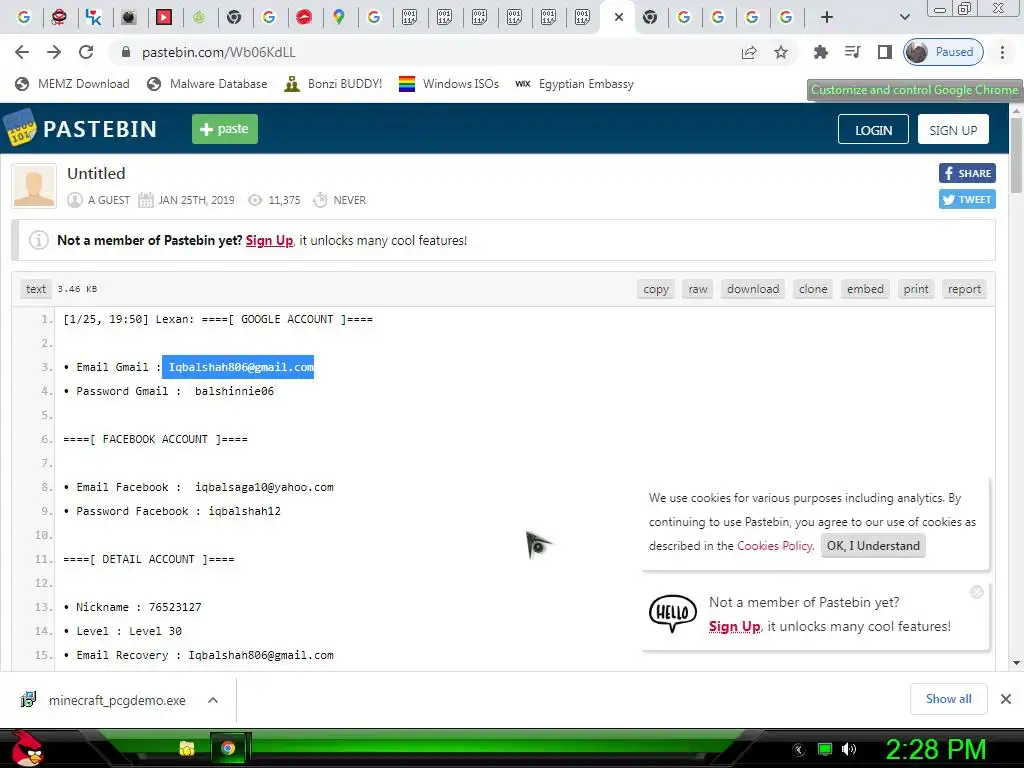Clone this paste

pos(813,289)
